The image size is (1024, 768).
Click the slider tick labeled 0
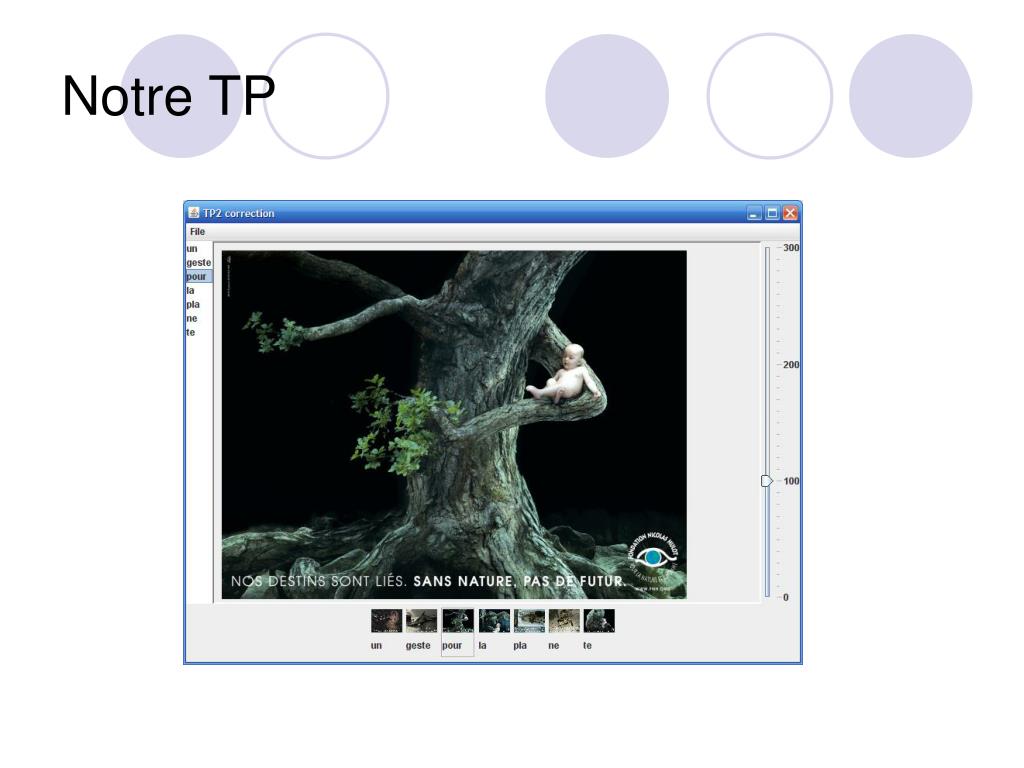click(786, 597)
